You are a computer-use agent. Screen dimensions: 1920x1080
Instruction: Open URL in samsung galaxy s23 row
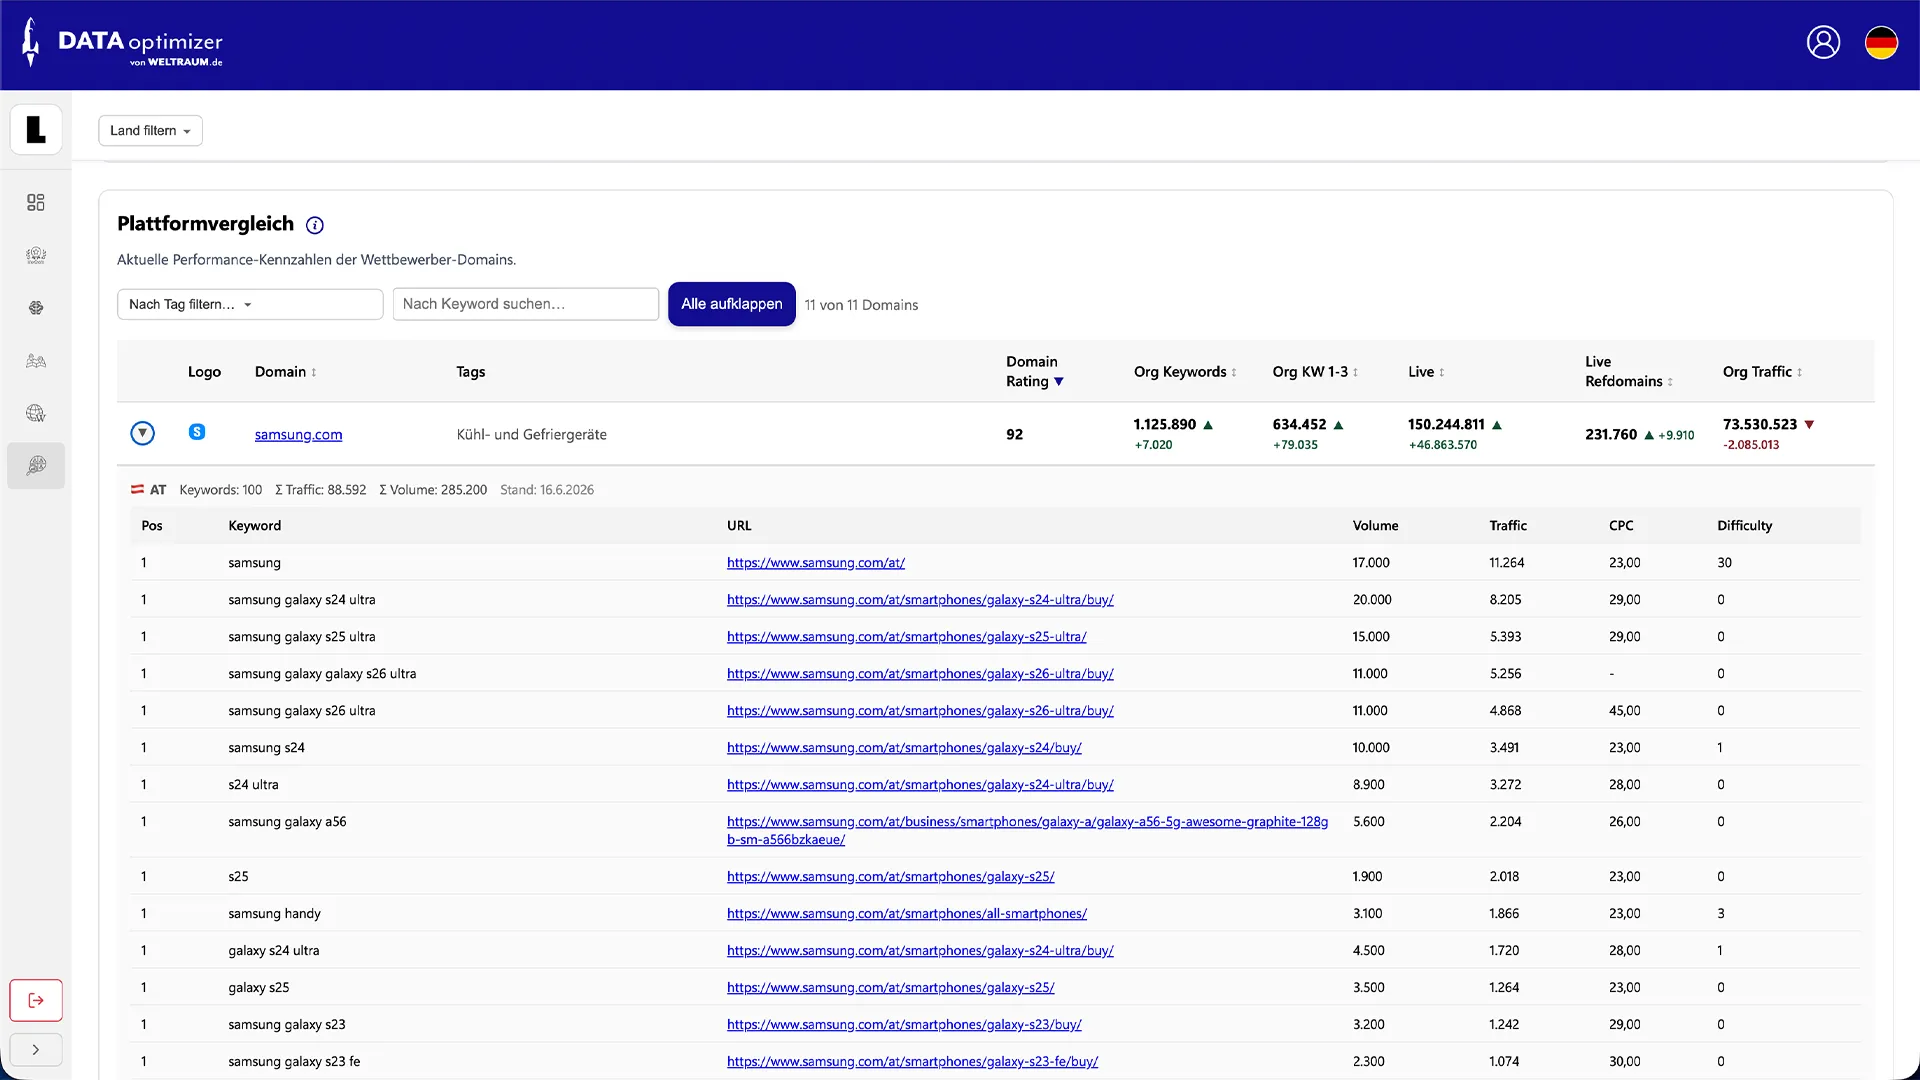coord(904,1025)
